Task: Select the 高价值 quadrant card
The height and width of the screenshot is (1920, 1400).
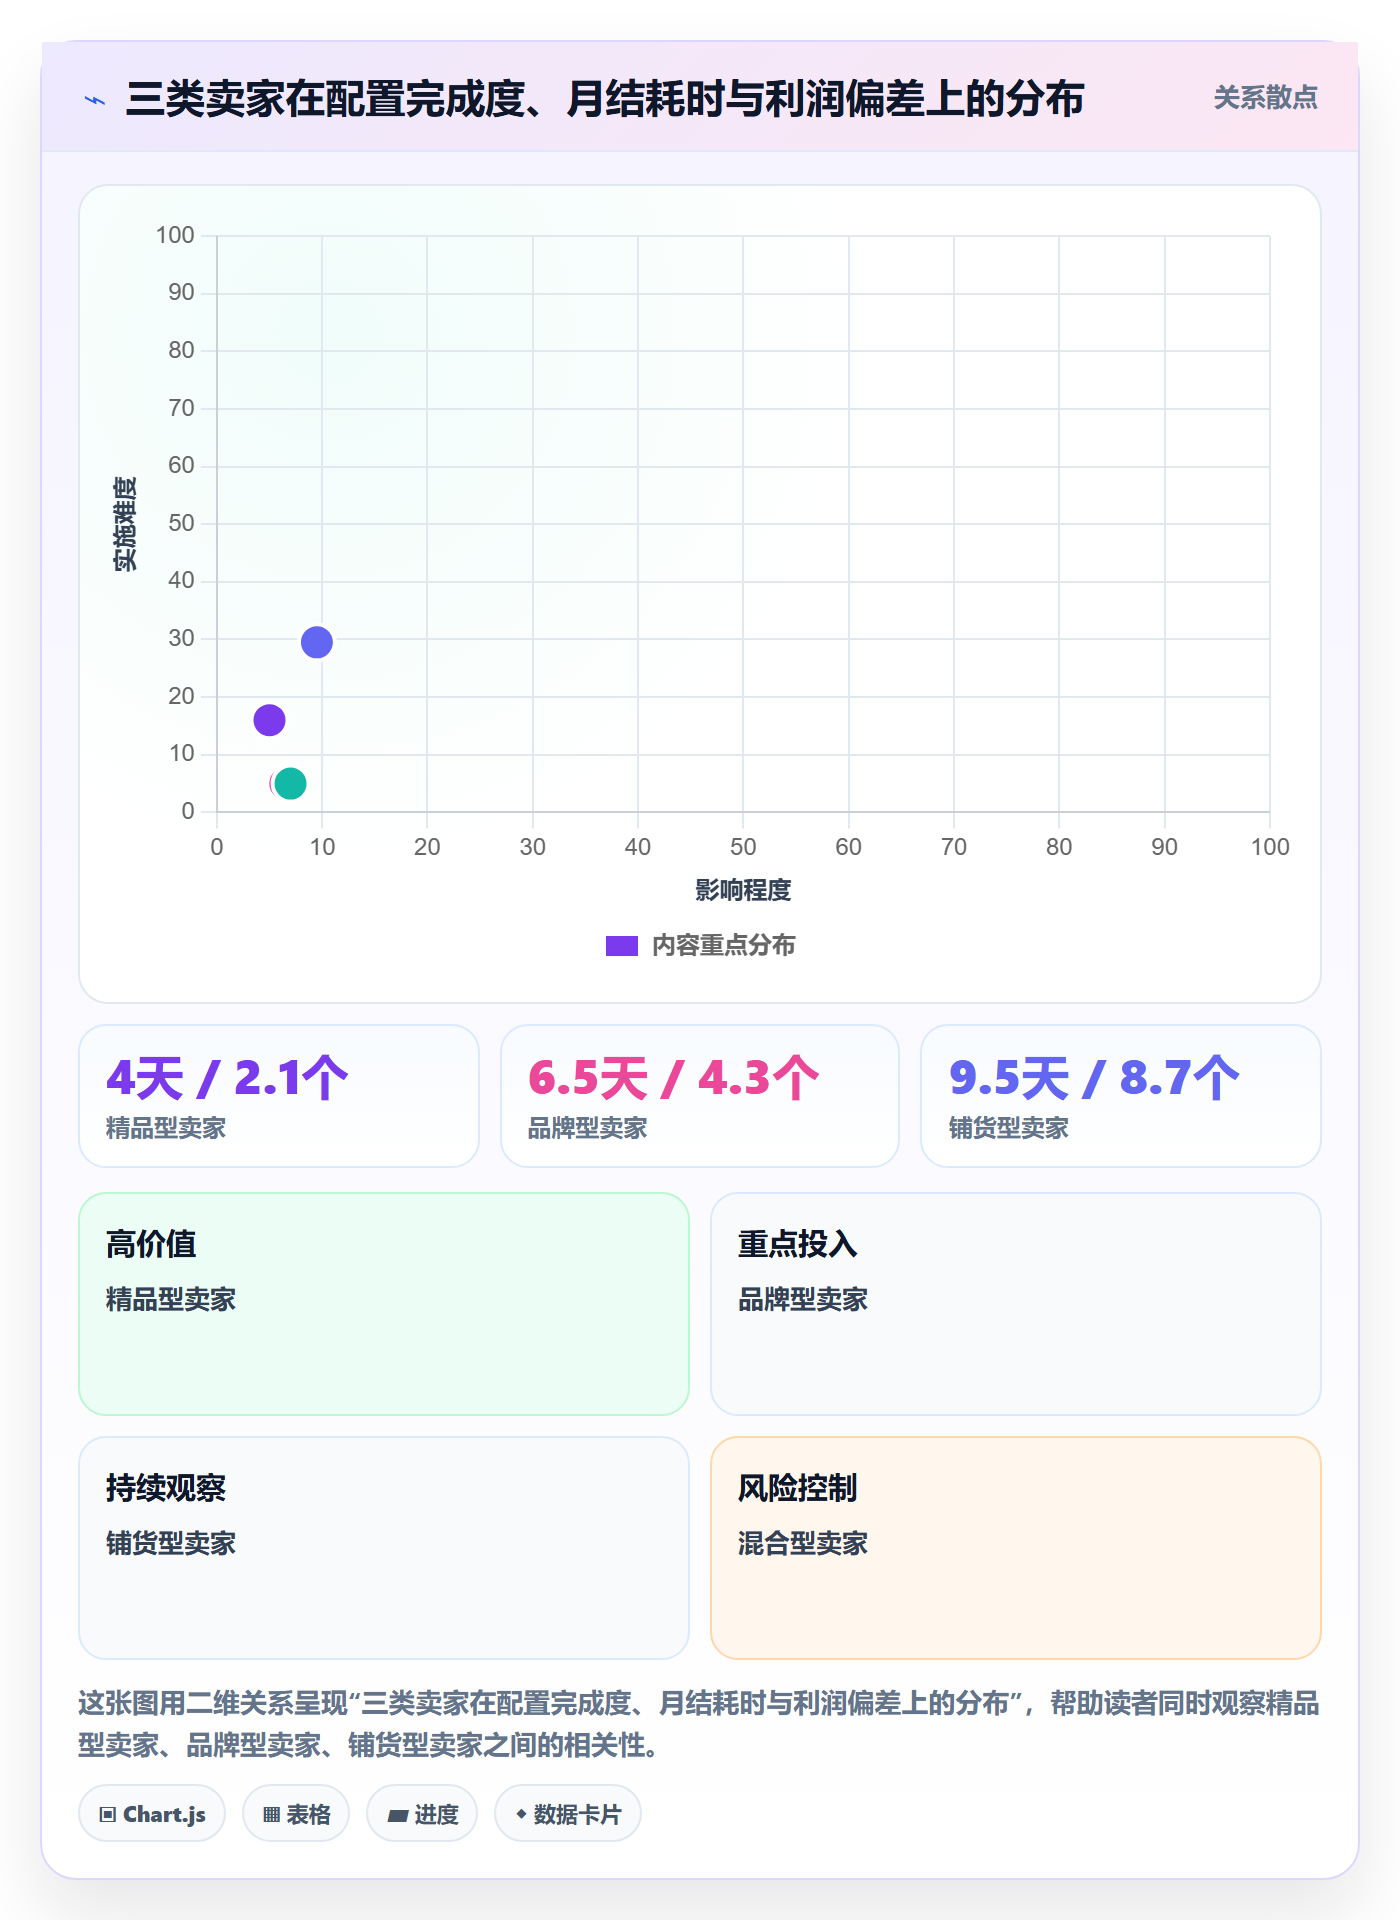Action: (x=384, y=1304)
